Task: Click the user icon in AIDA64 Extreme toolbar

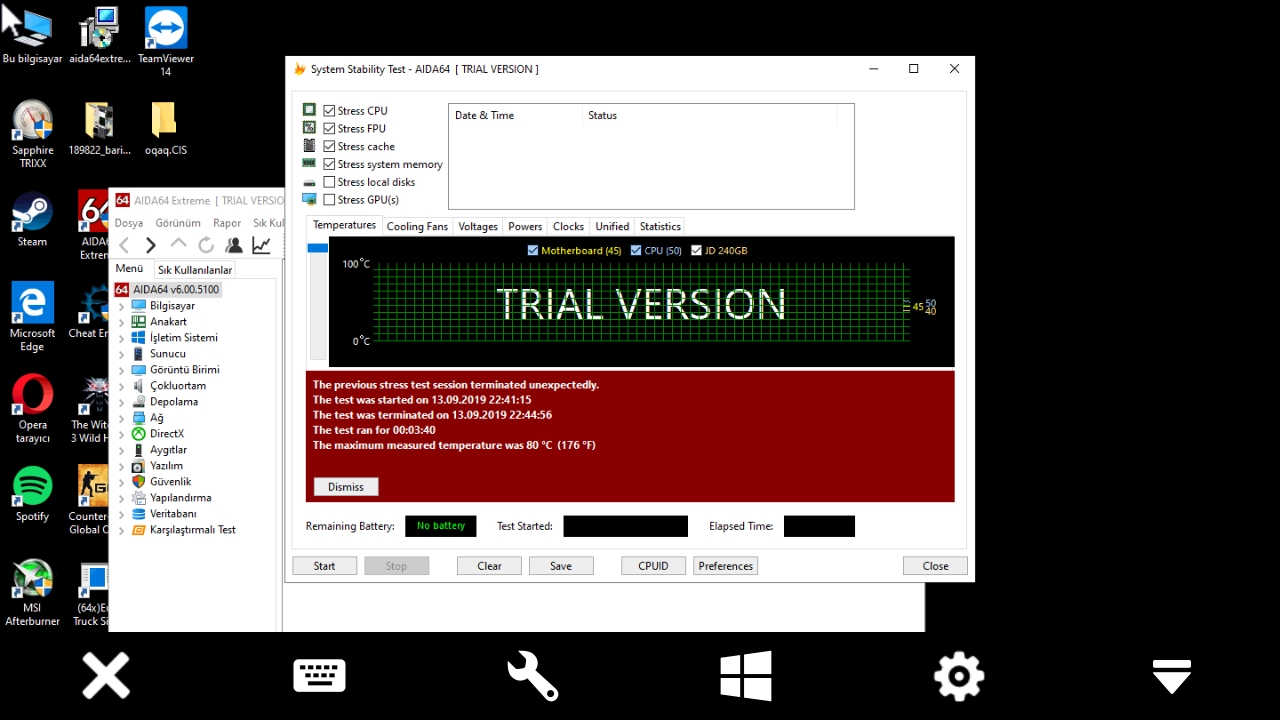Action: click(233, 245)
